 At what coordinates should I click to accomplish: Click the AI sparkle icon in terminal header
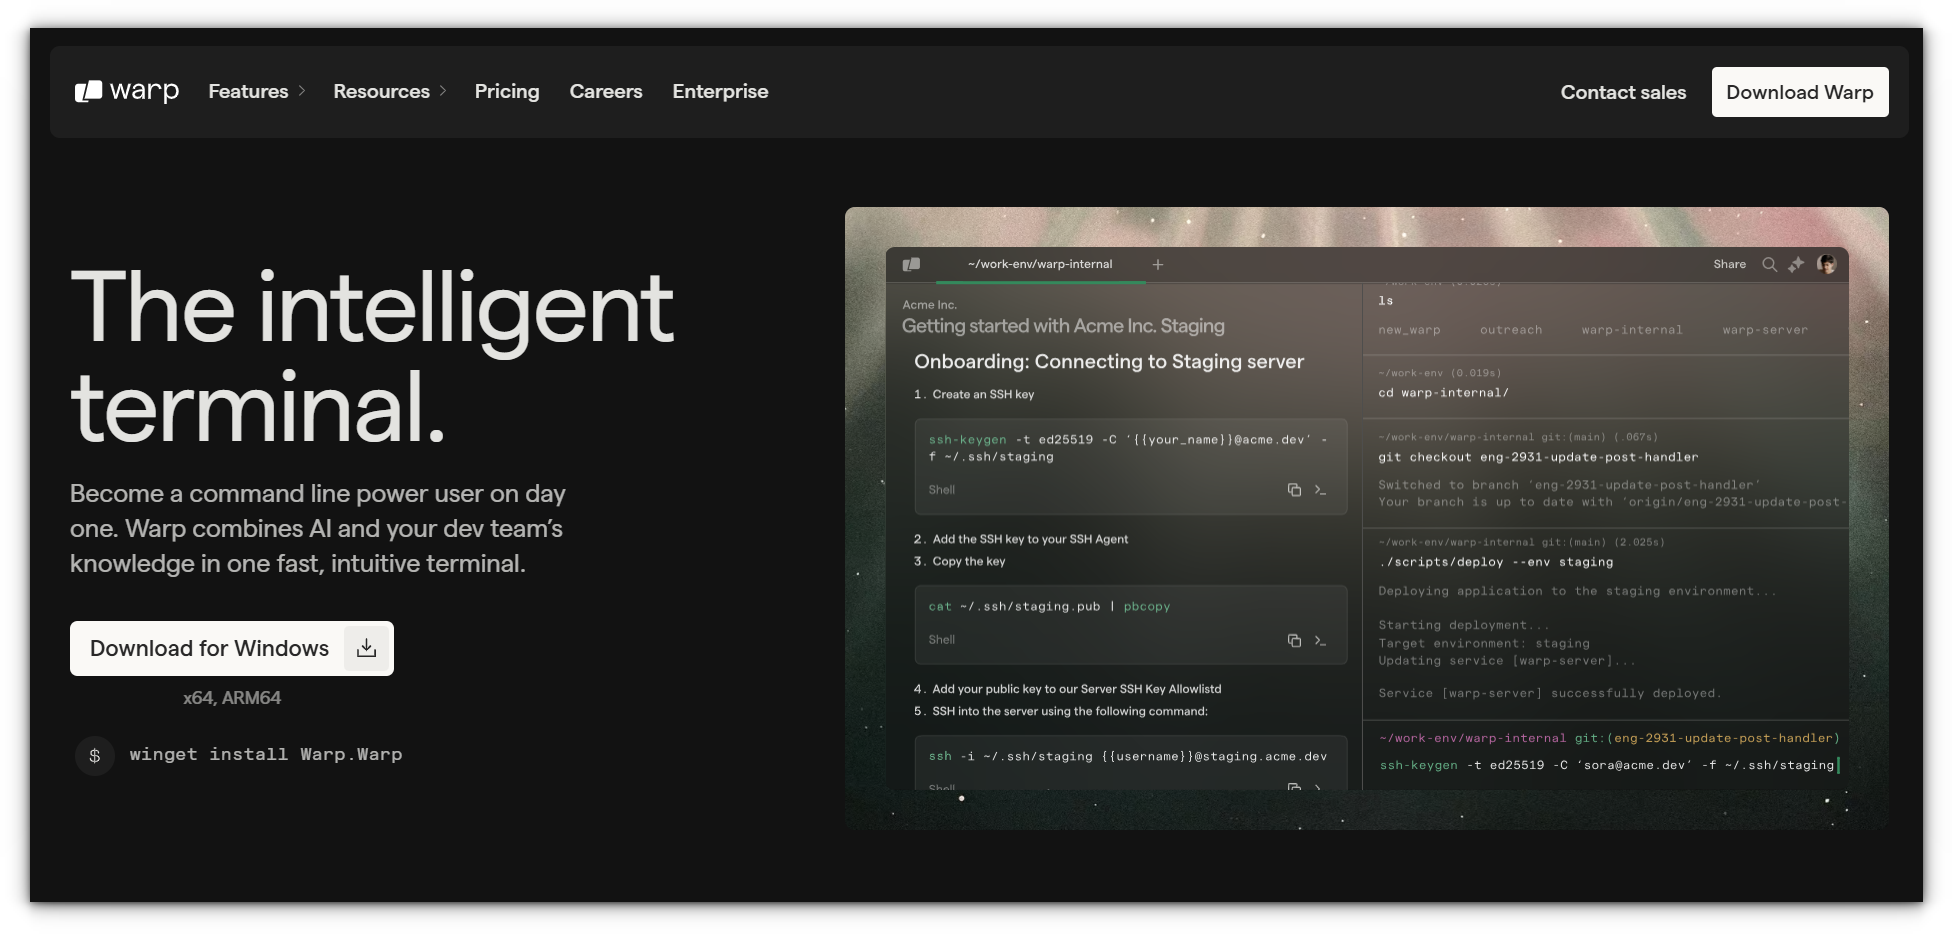click(x=1796, y=264)
